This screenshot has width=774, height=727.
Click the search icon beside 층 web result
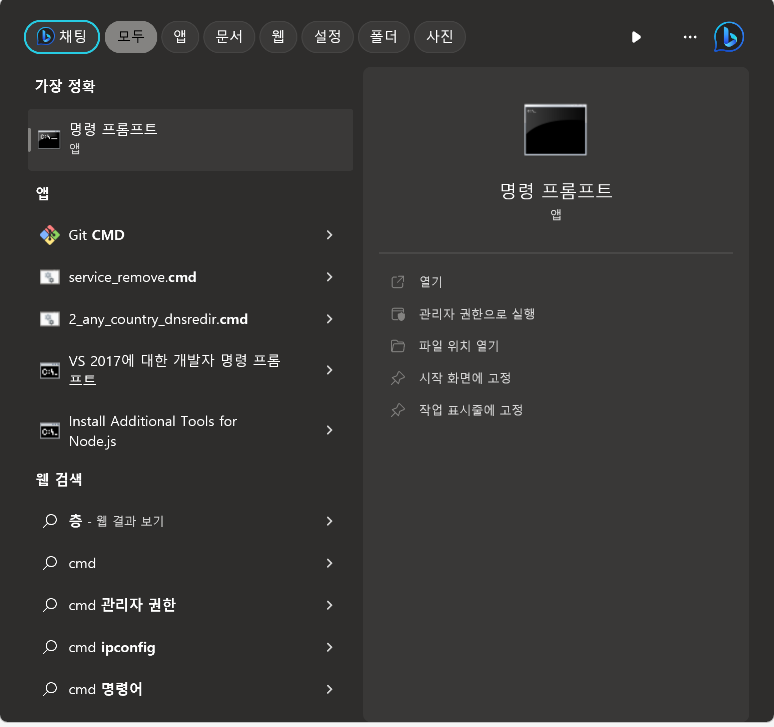click(x=50, y=521)
